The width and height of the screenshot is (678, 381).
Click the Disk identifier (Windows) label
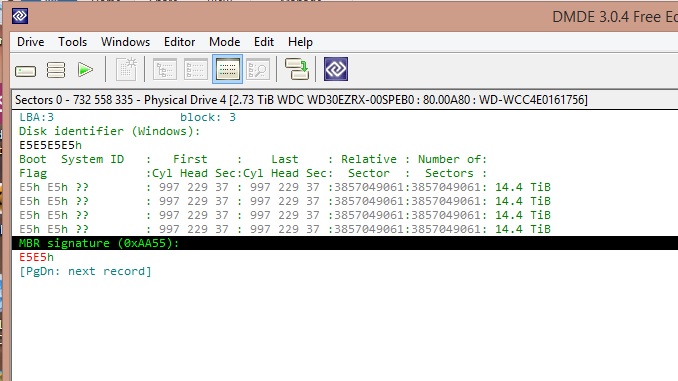pos(109,131)
